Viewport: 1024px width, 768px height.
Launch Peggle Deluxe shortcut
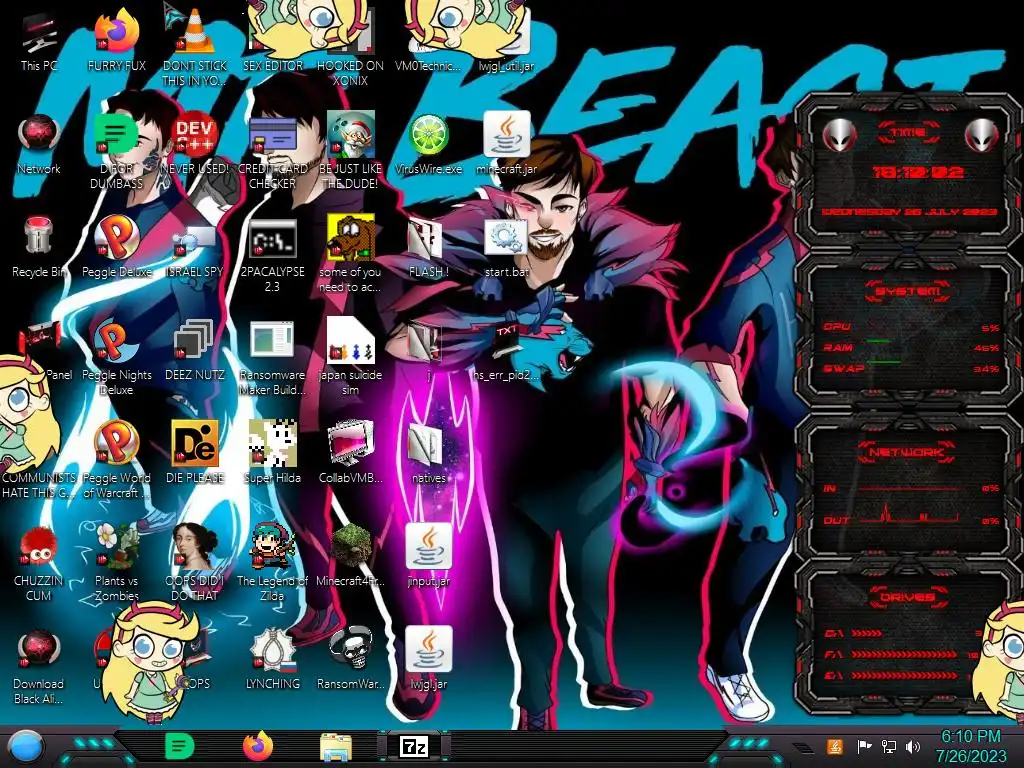tap(117, 248)
